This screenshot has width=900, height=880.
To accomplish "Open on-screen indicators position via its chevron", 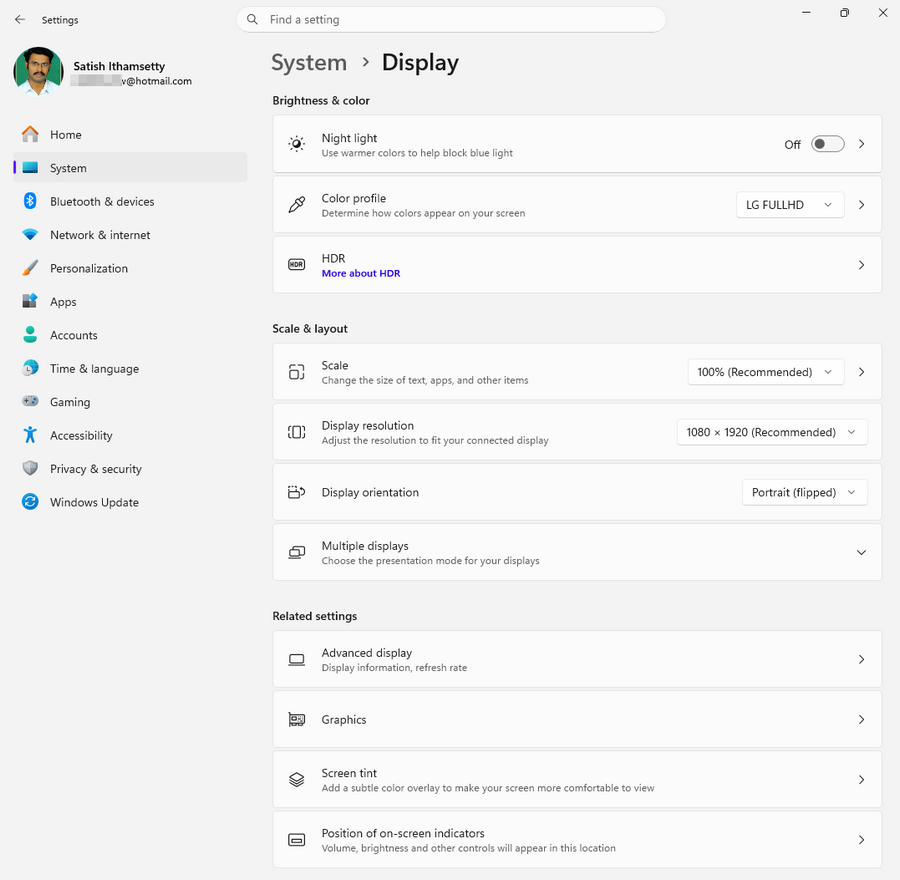I will tap(862, 840).
